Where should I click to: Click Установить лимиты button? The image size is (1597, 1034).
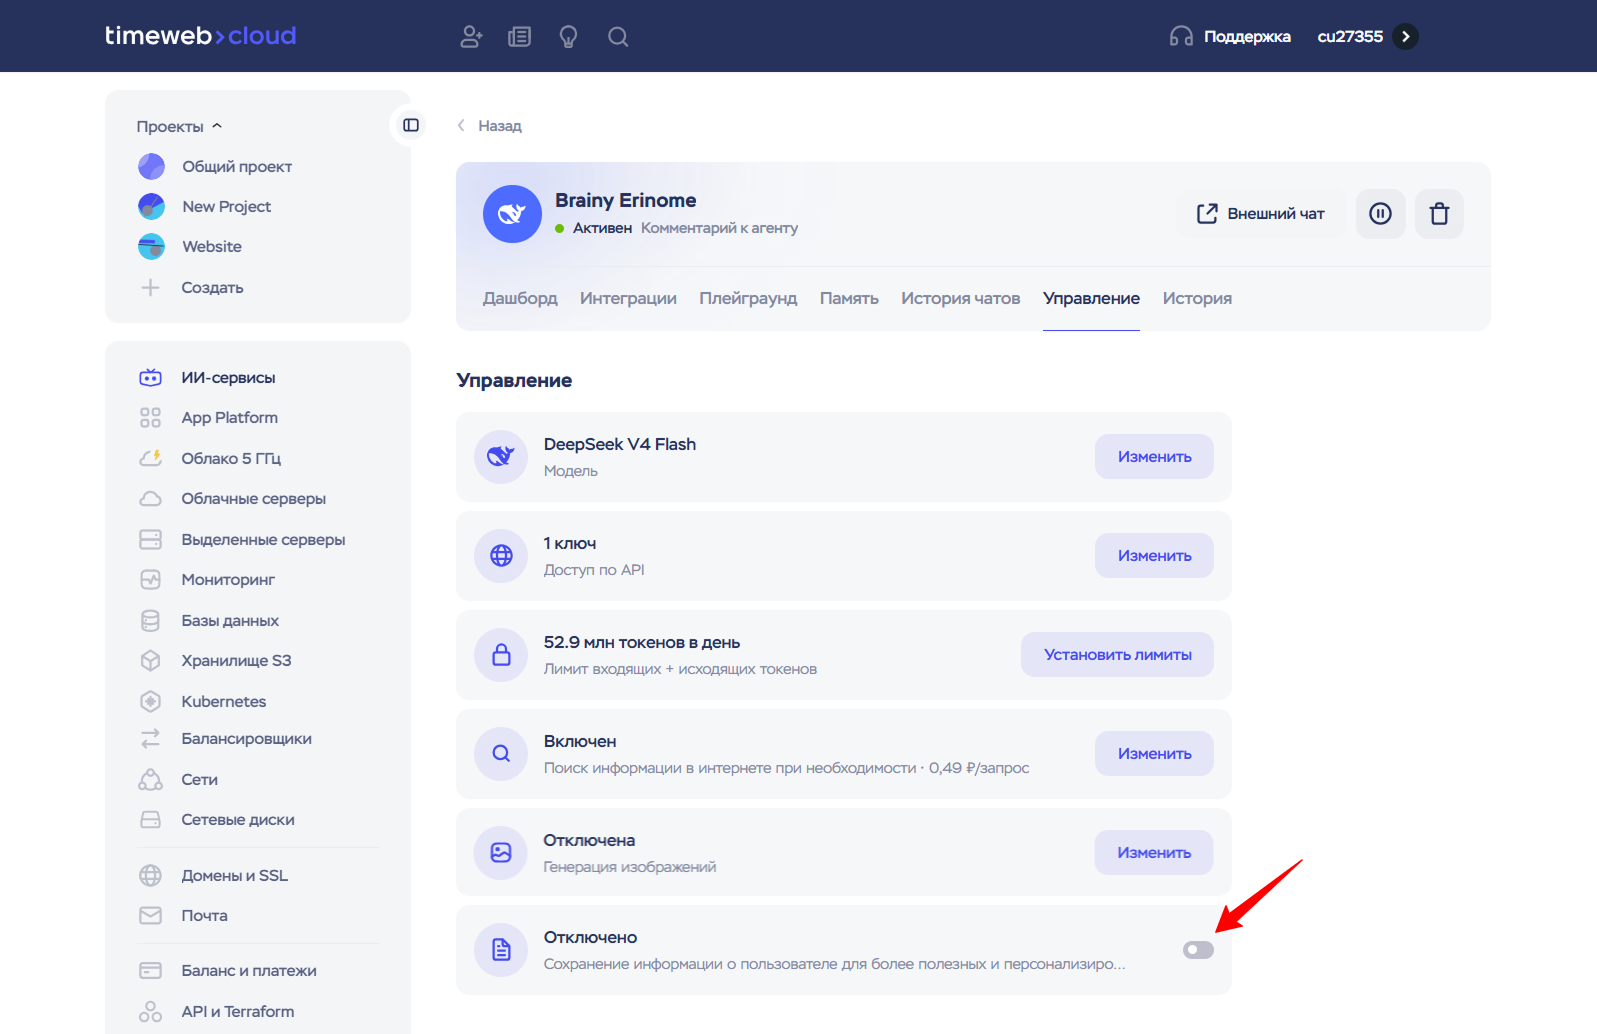[x=1117, y=655]
